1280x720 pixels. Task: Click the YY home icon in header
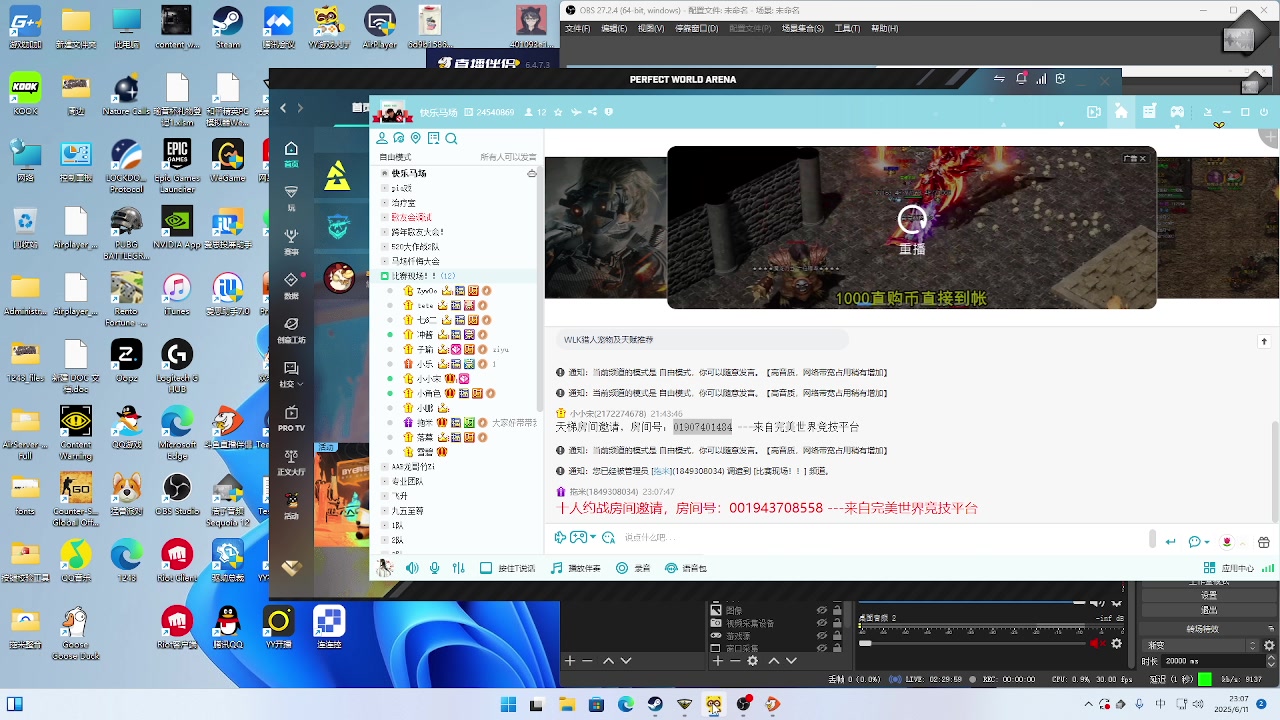pos(1121,112)
